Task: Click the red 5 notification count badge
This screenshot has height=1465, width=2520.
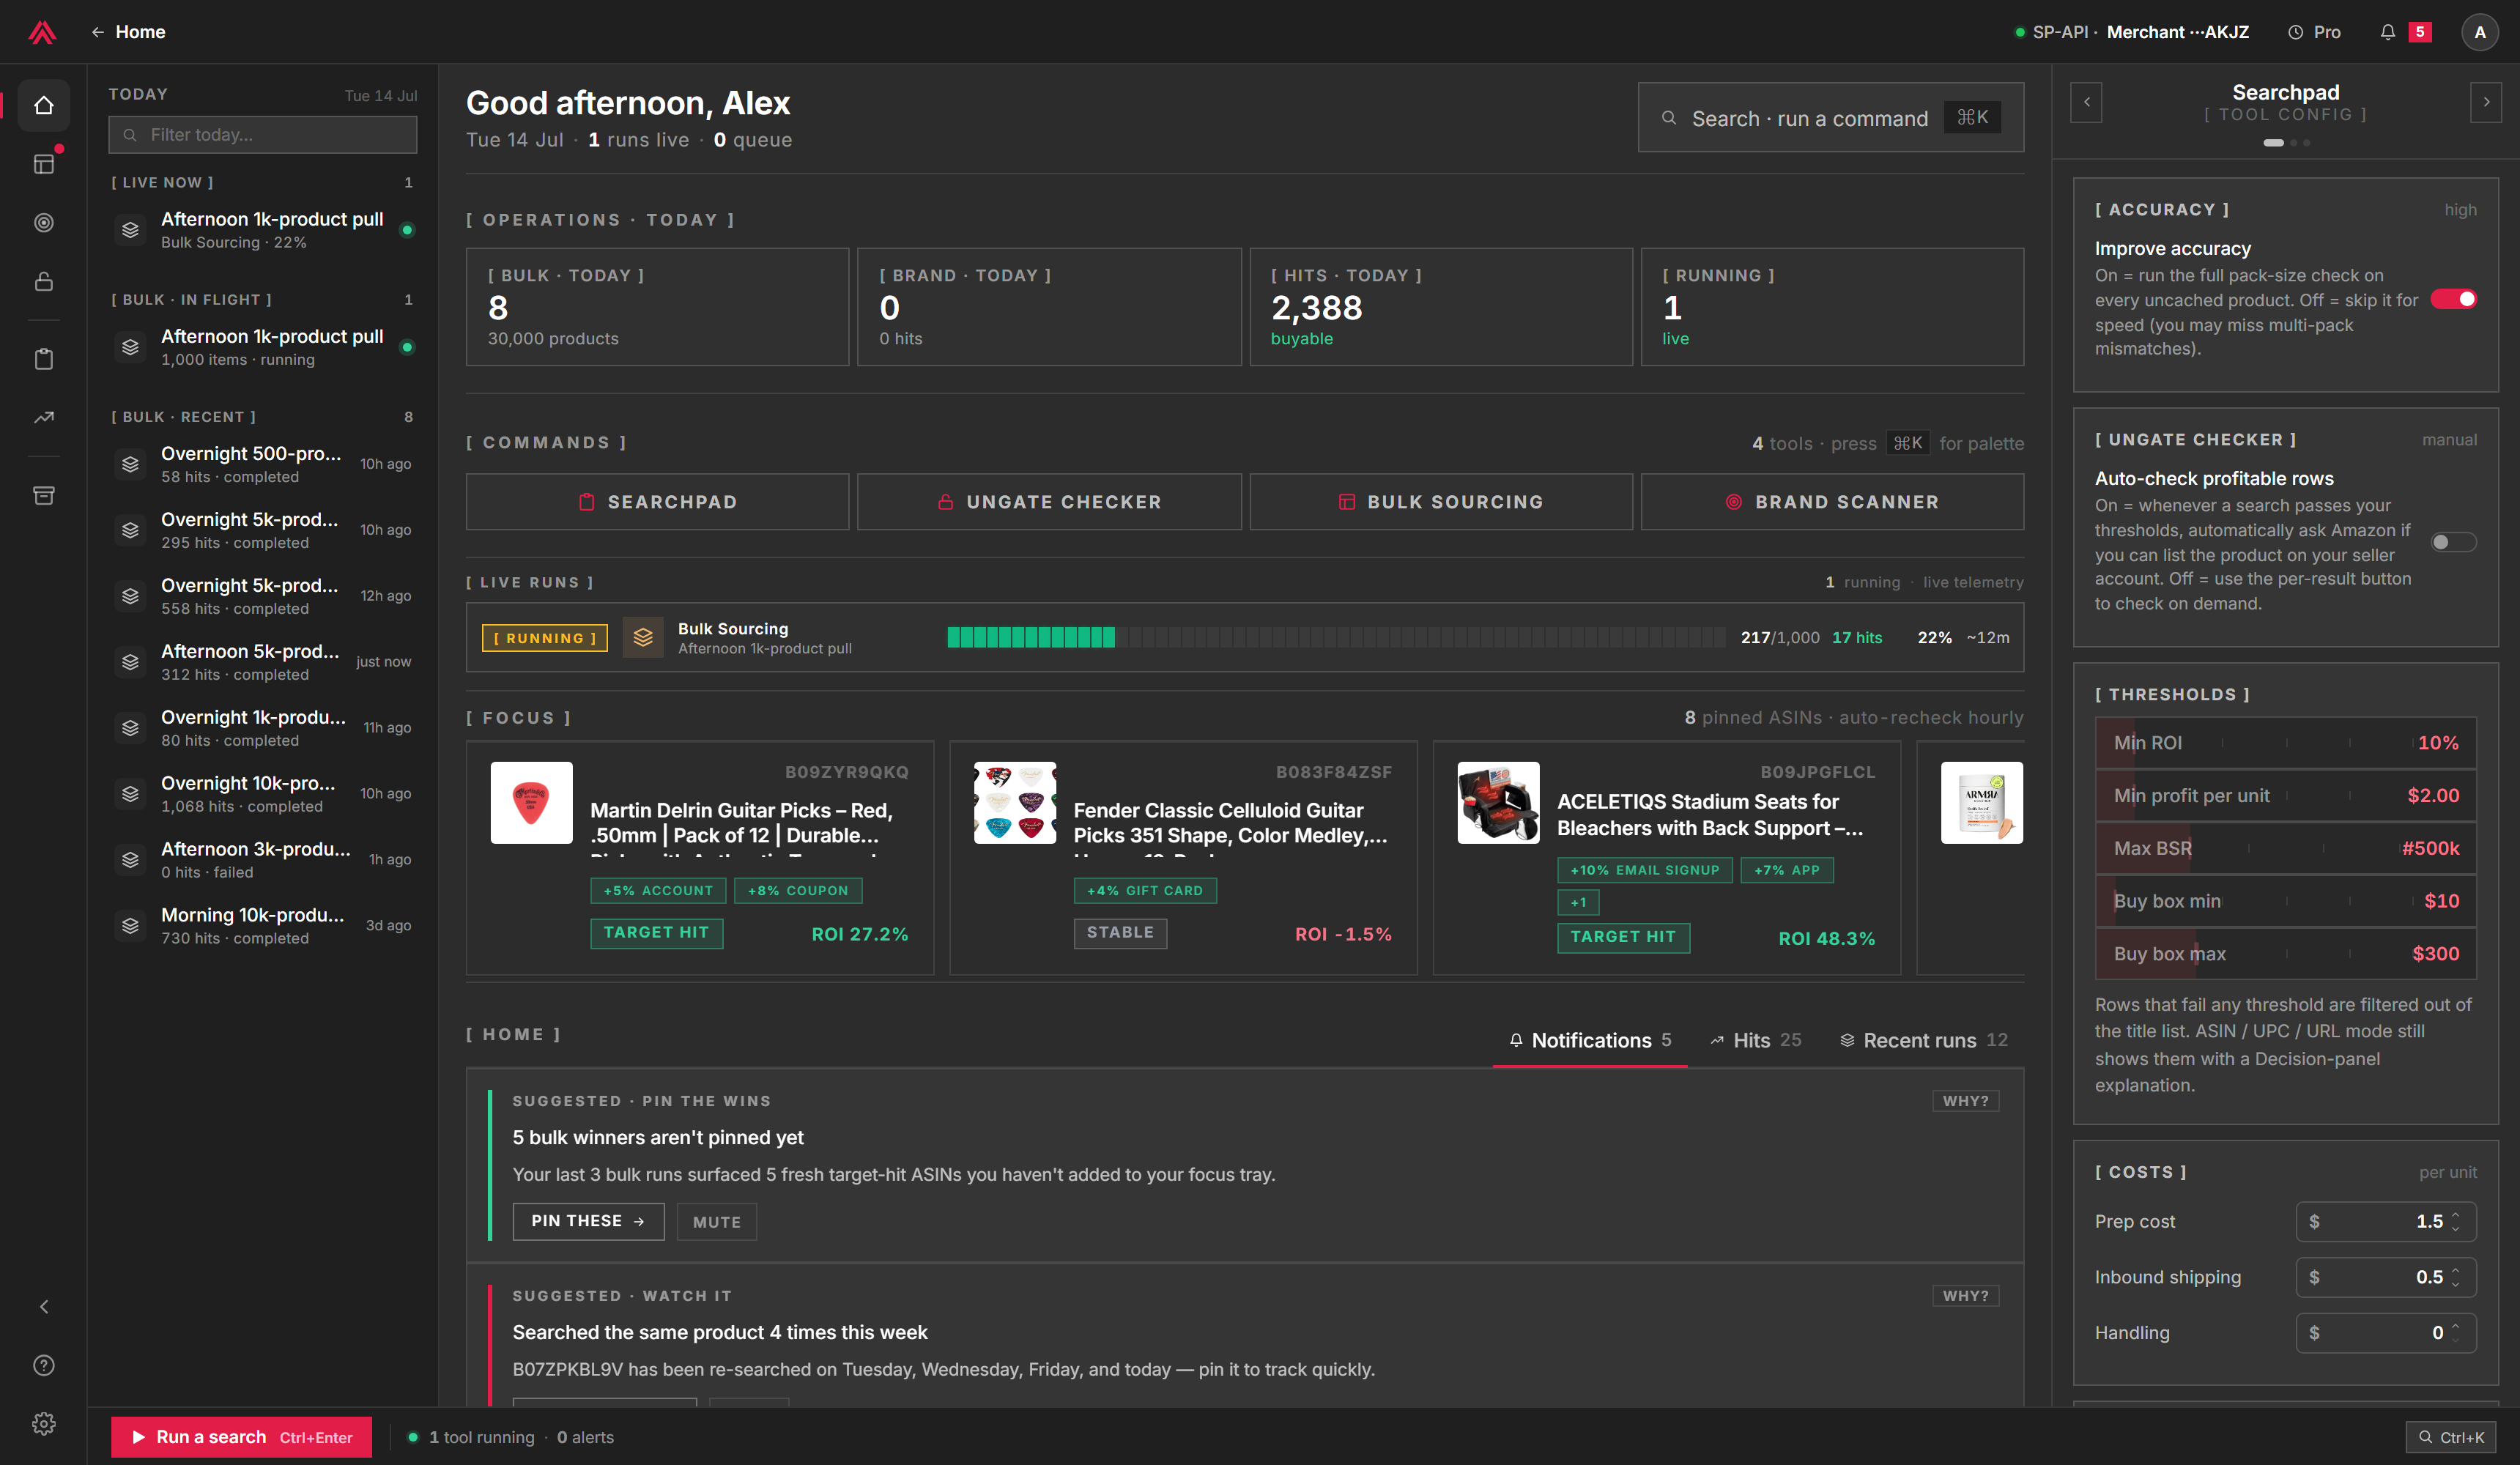Action: click(x=2420, y=32)
